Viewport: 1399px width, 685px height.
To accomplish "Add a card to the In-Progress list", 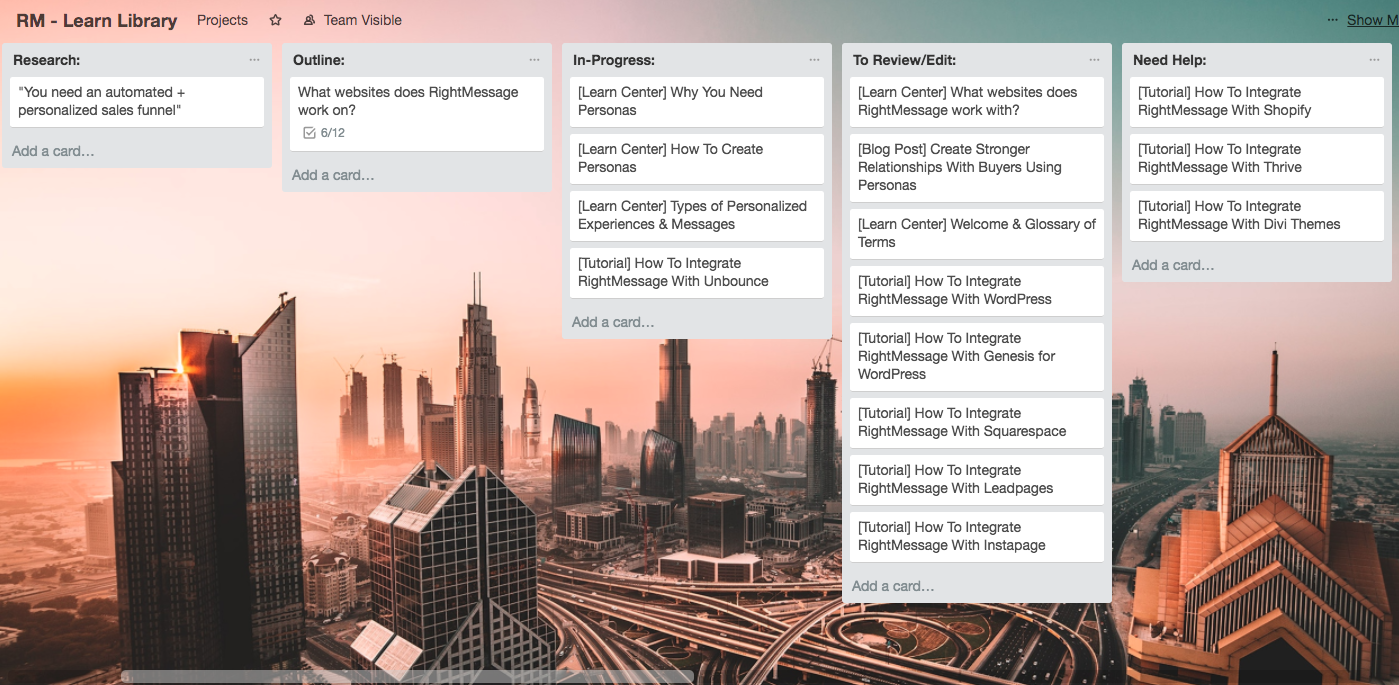I will point(613,322).
